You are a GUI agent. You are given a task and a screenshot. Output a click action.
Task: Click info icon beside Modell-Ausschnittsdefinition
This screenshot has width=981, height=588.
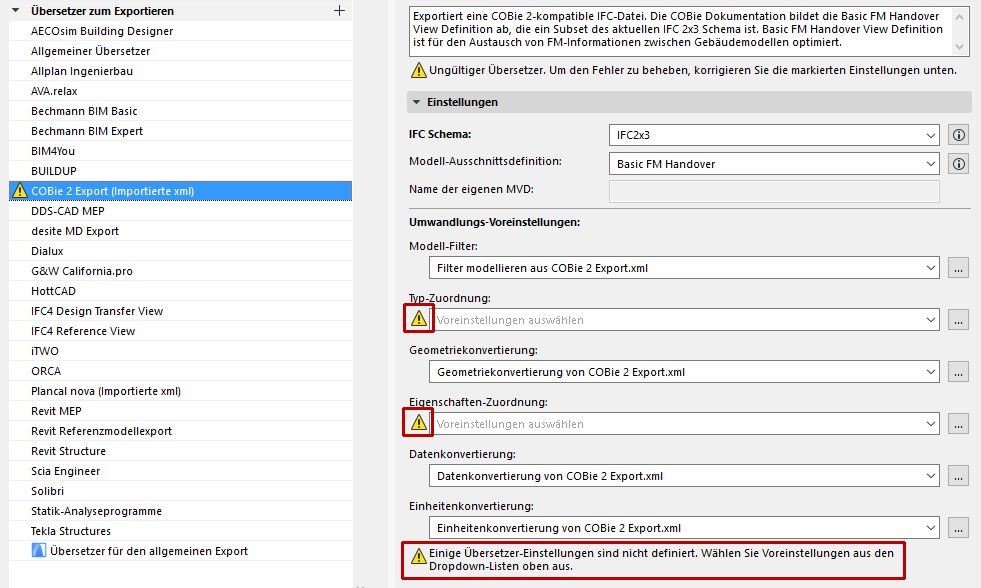(x=957, y=163)
